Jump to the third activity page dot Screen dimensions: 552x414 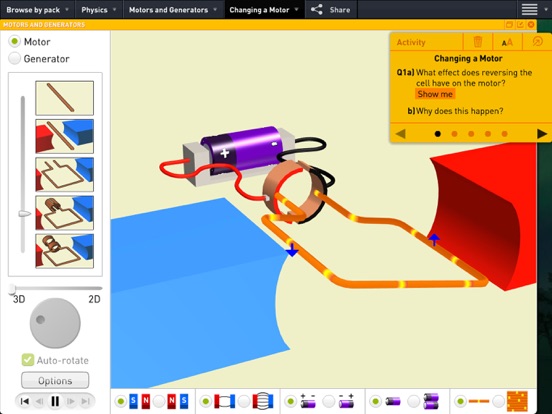click(471, 134)
